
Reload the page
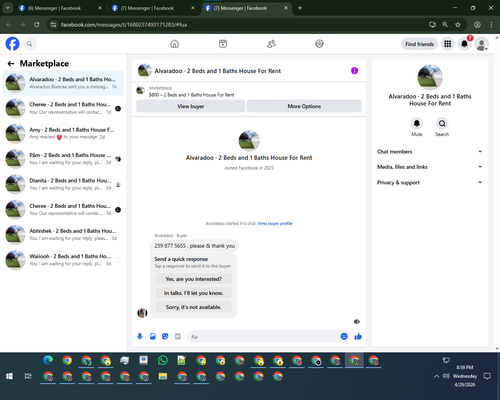(x=37, y=25)
